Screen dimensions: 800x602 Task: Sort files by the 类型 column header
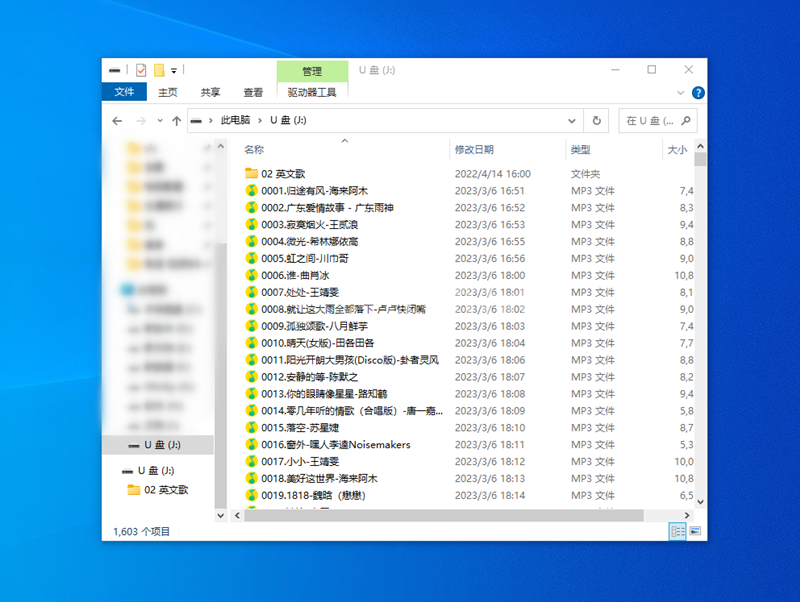tap(581, 149)
